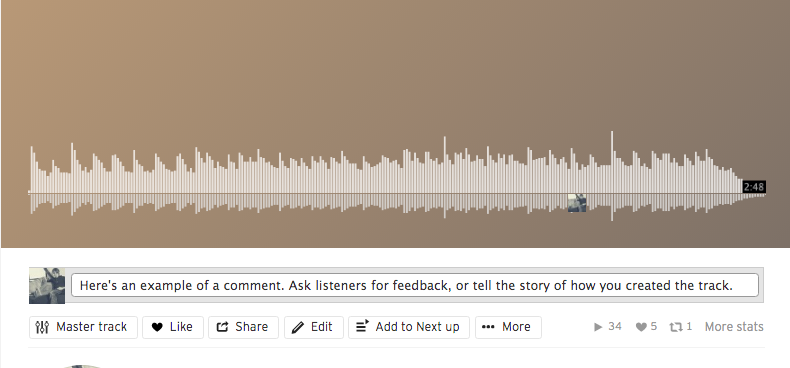Viewport: 790px width, 368px height.
Task: Click the user avatar beside comment box
Action: coord(47,286)
